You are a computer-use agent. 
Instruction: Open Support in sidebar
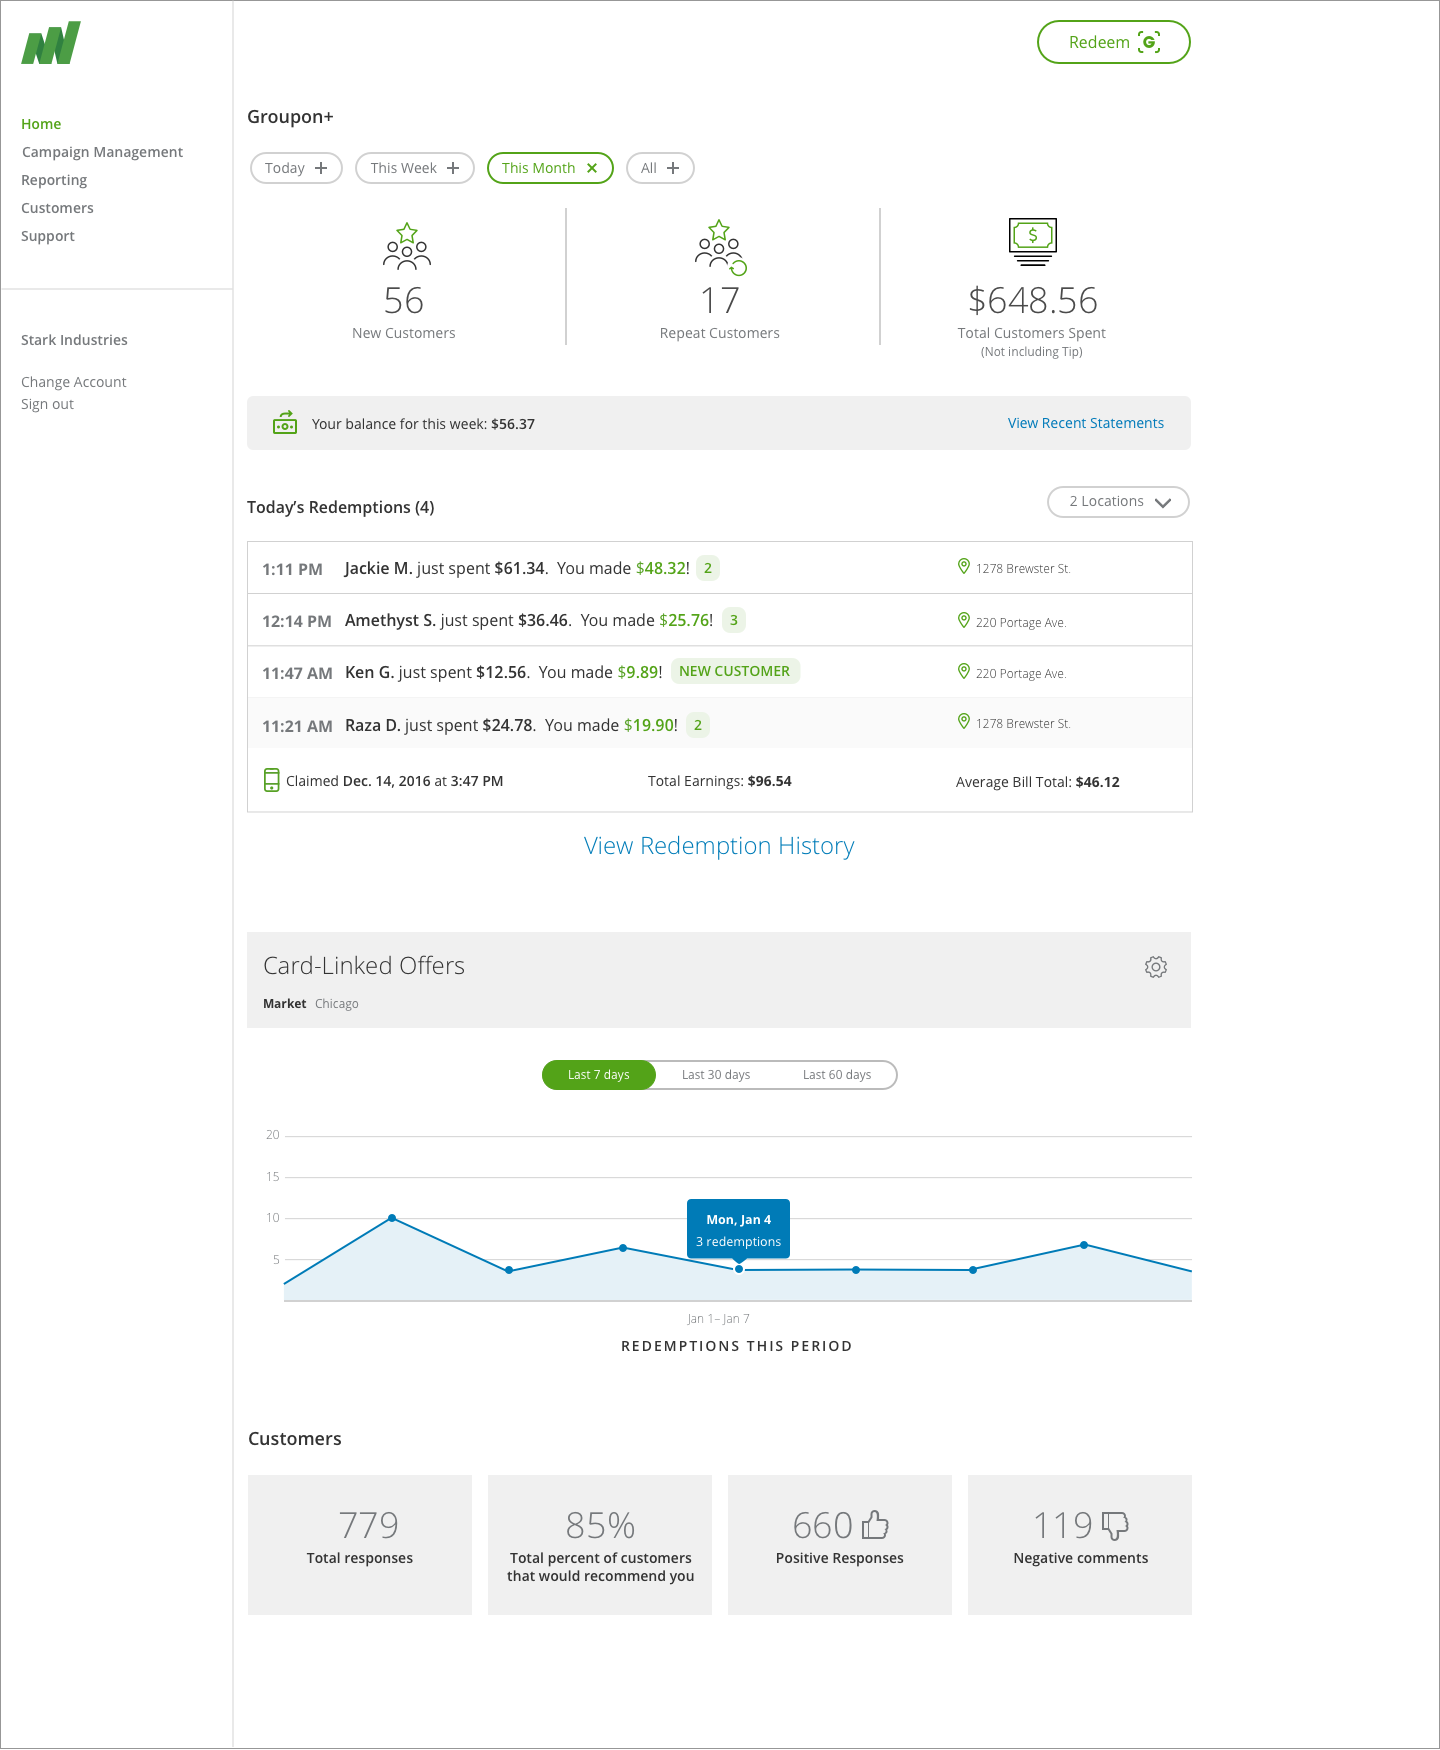click(48, 236)
